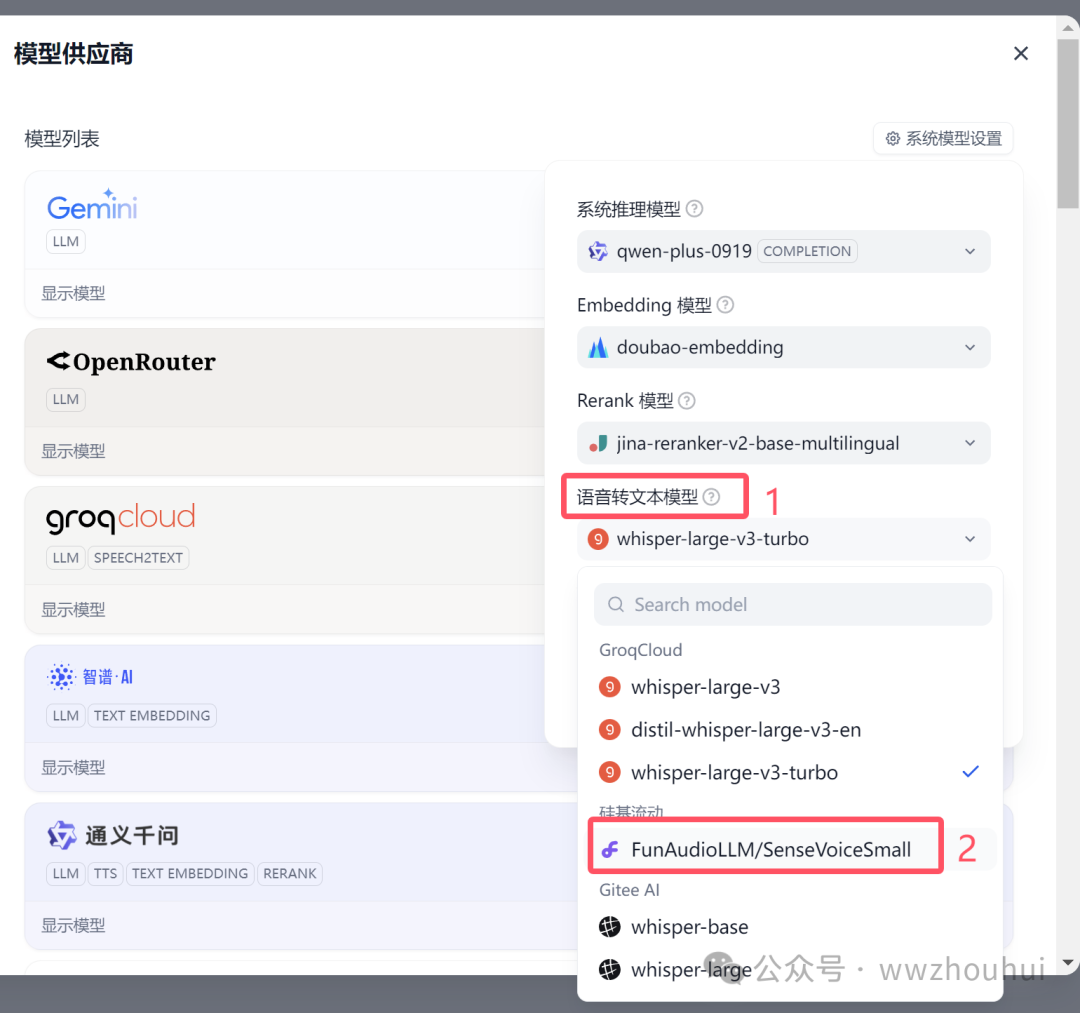Click the OpenRouter provider logo
Image resolution: width=1080 pixels, height=1013 pixels.
coord(131,362)
